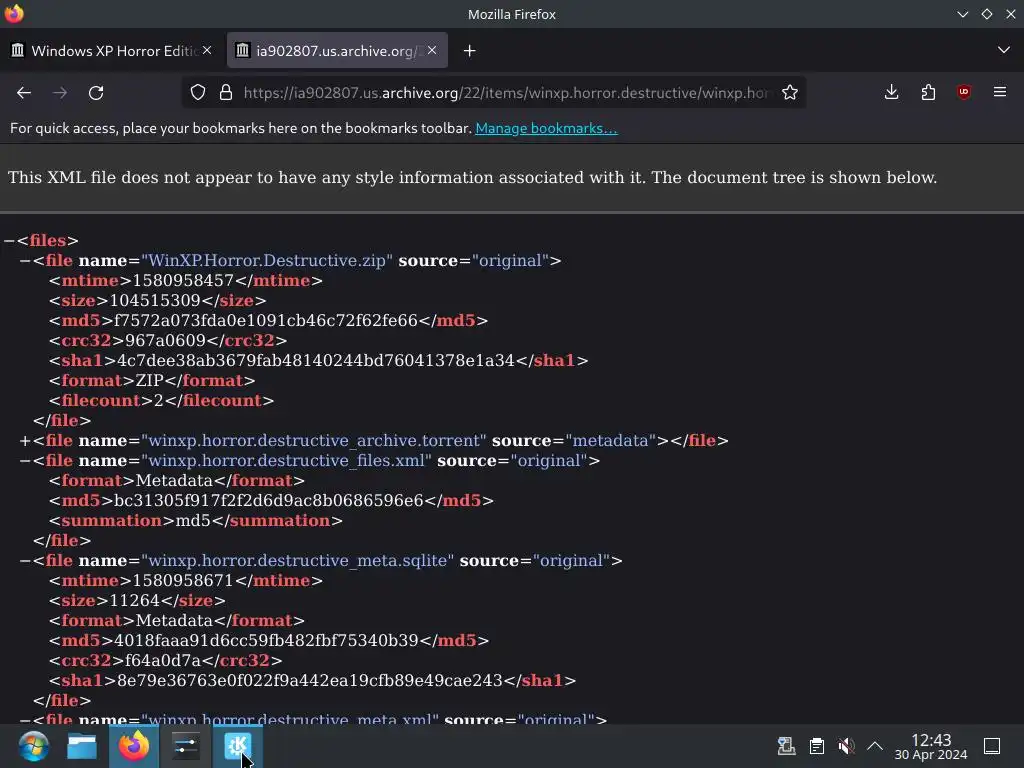1024x768 pixels.
Task: Click md5 value f7572a073fda0e1091cb46c72f62fe66
Action: click(x=266, y=321)
